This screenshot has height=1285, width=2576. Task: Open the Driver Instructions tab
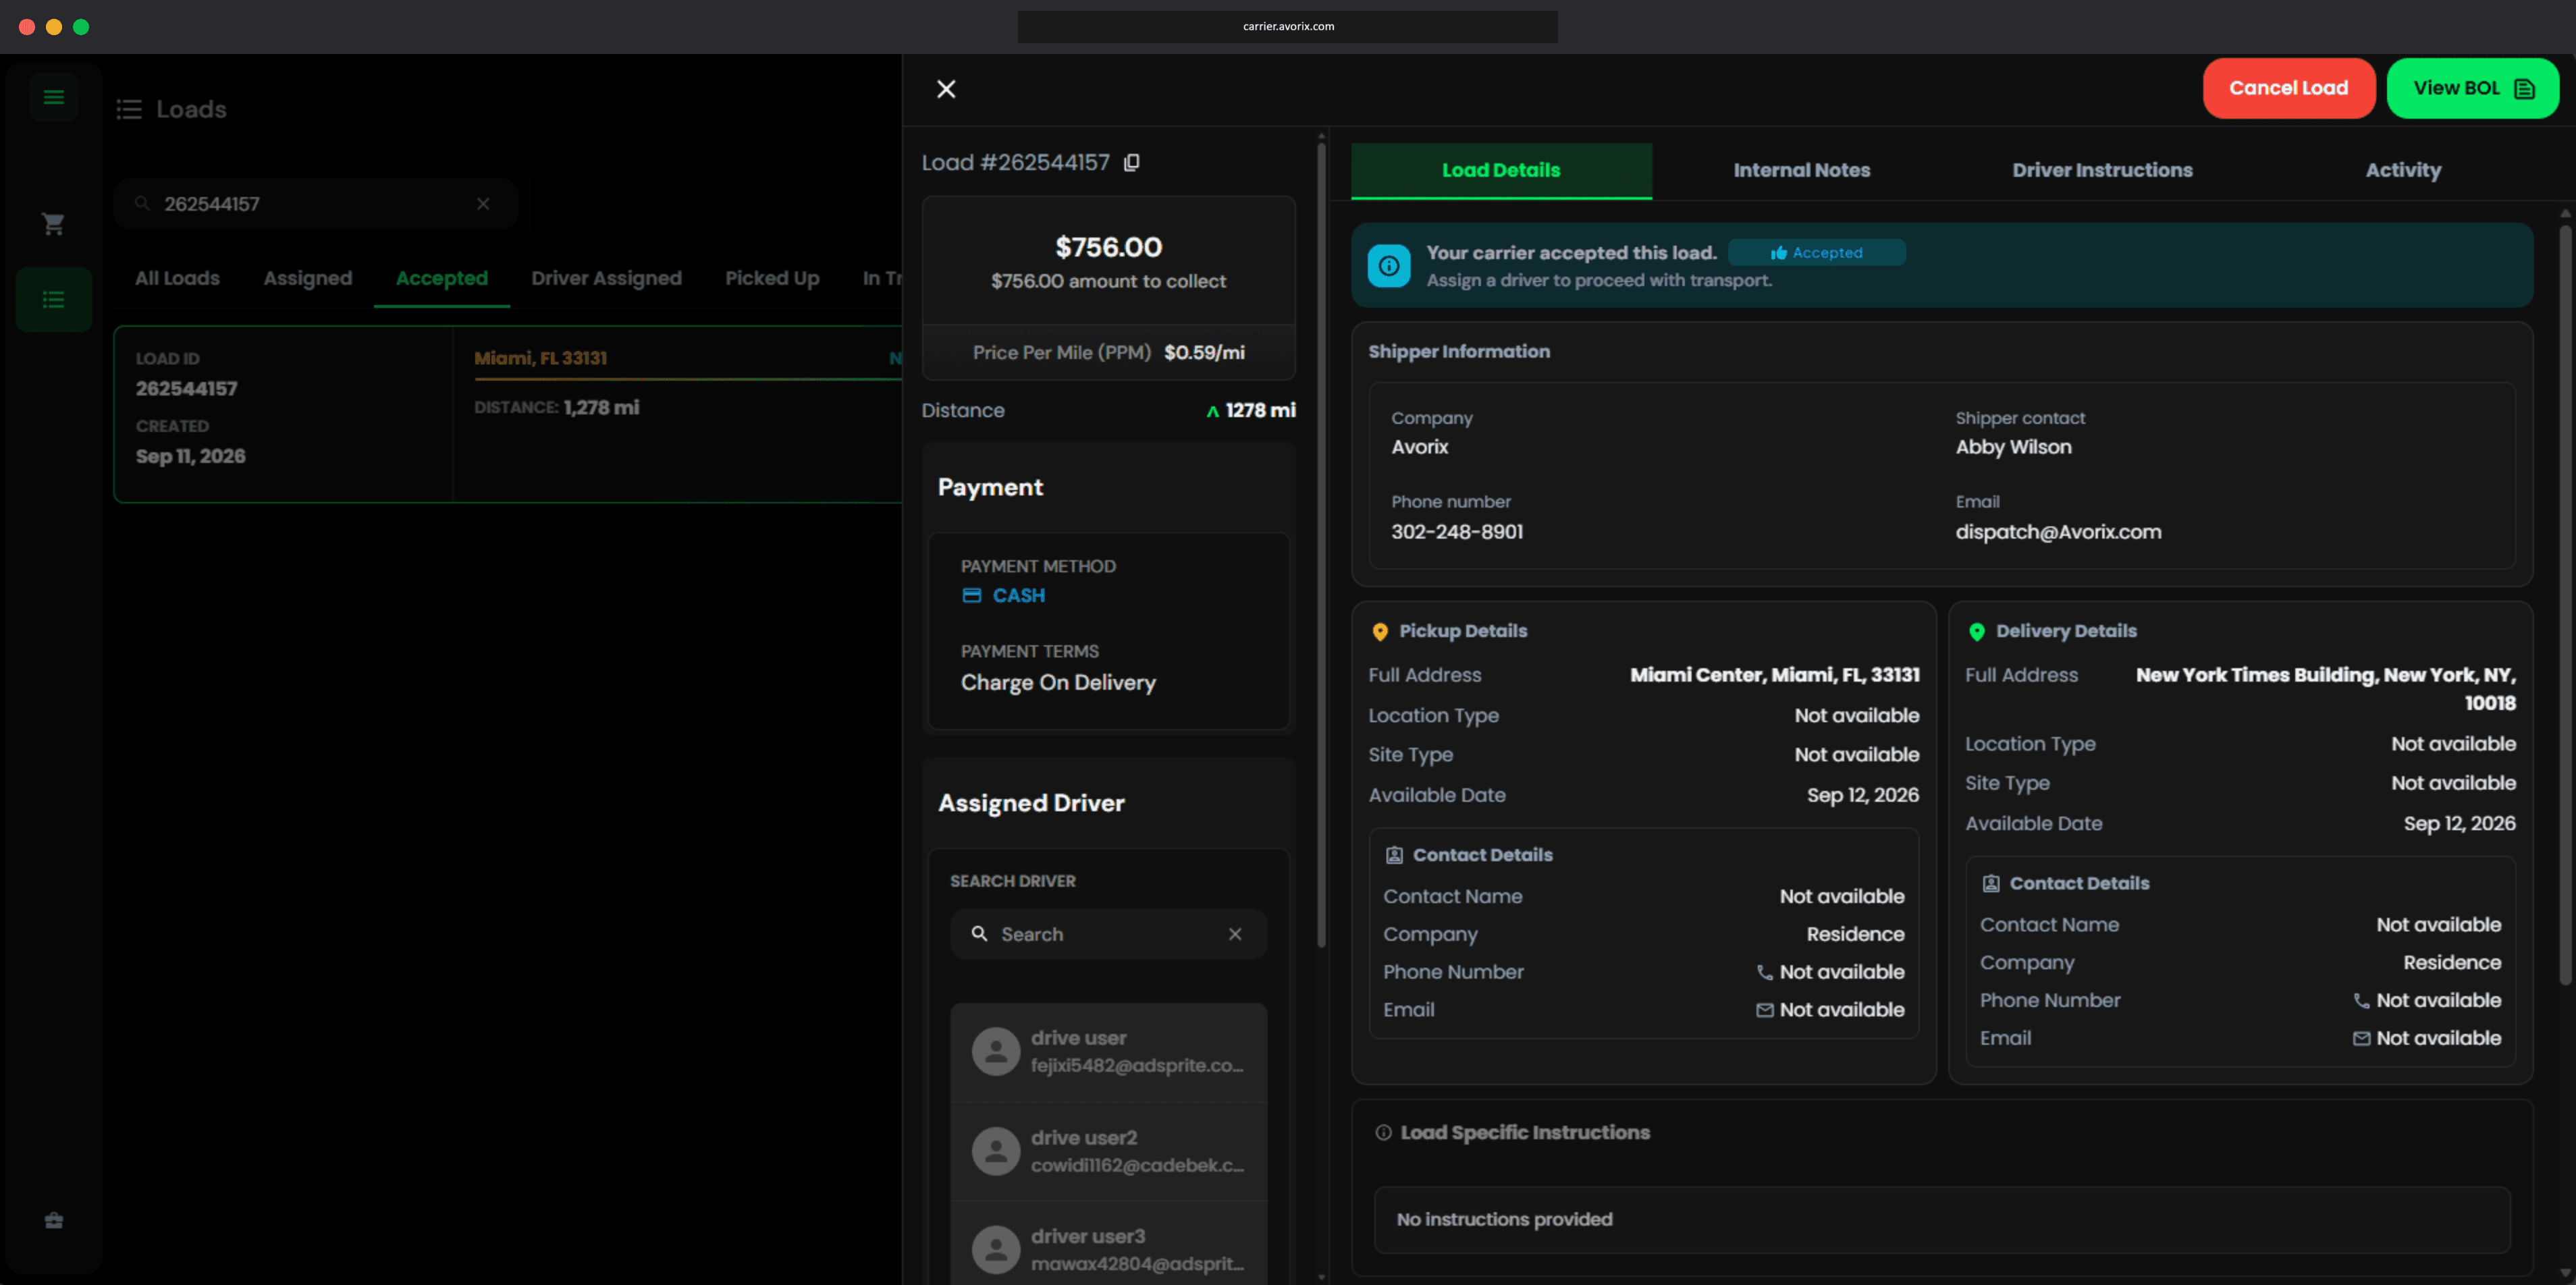(2102, 170)
